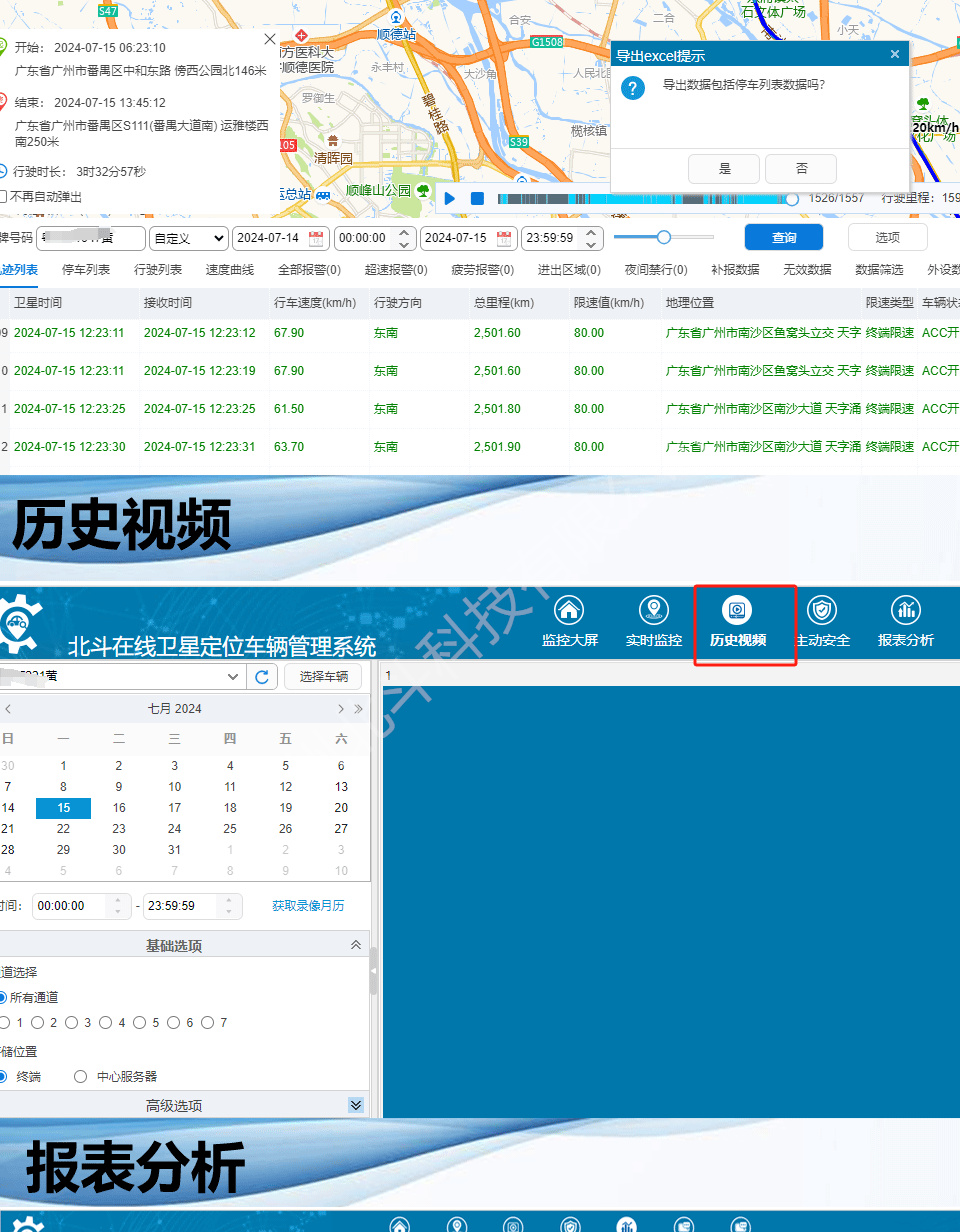
Task: Open the 报表分析 chart icon
Action: click(906, 610)
